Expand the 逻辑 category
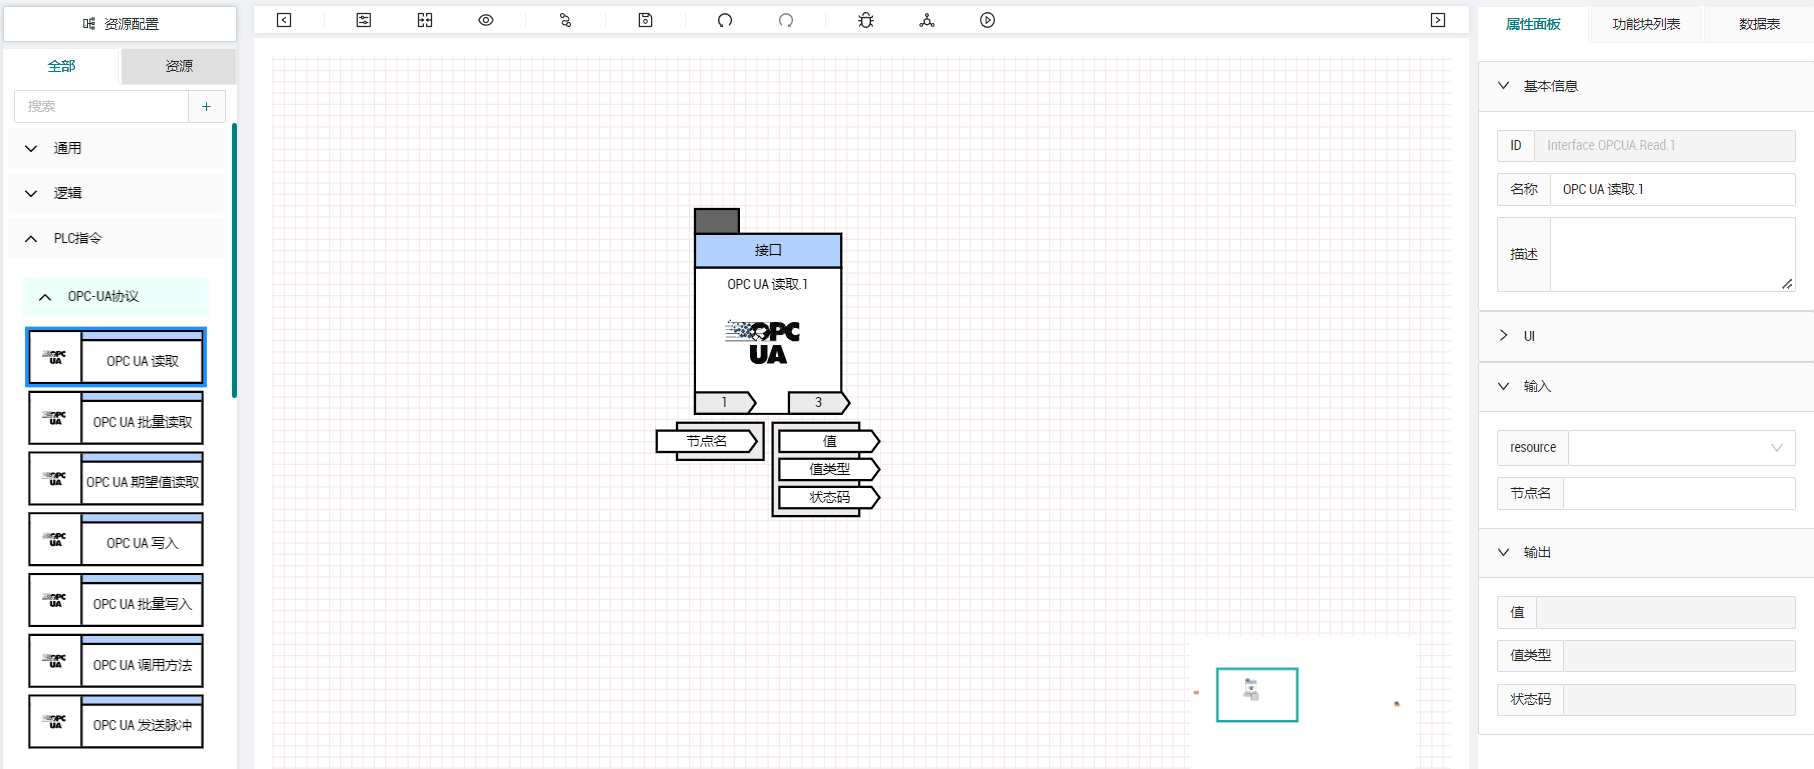This screenshot has width=1814, height=769. tap(116, 193)
